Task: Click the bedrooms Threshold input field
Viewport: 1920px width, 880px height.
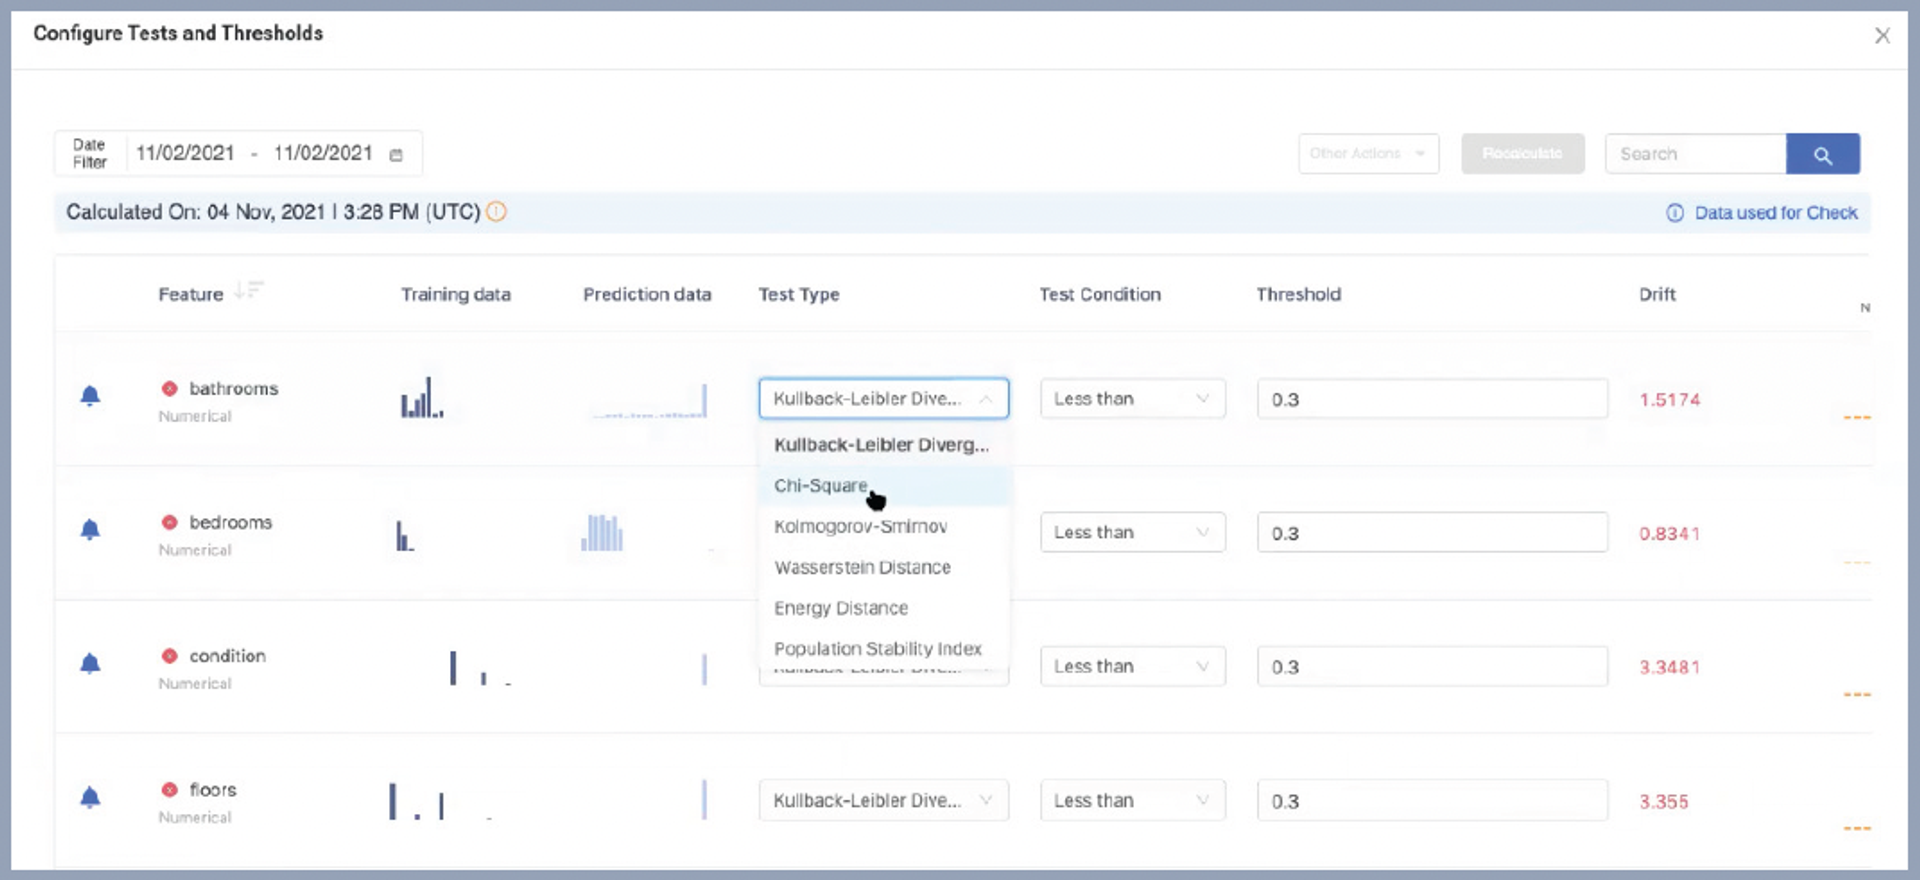Action: [1432, 533]
